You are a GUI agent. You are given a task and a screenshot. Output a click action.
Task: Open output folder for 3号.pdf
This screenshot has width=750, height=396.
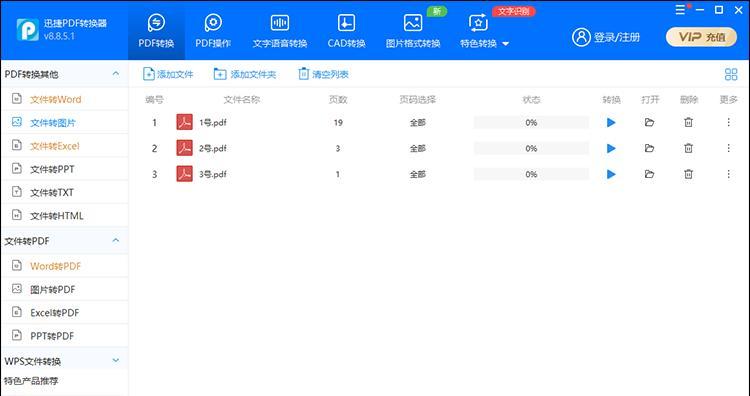pos(649,174)
